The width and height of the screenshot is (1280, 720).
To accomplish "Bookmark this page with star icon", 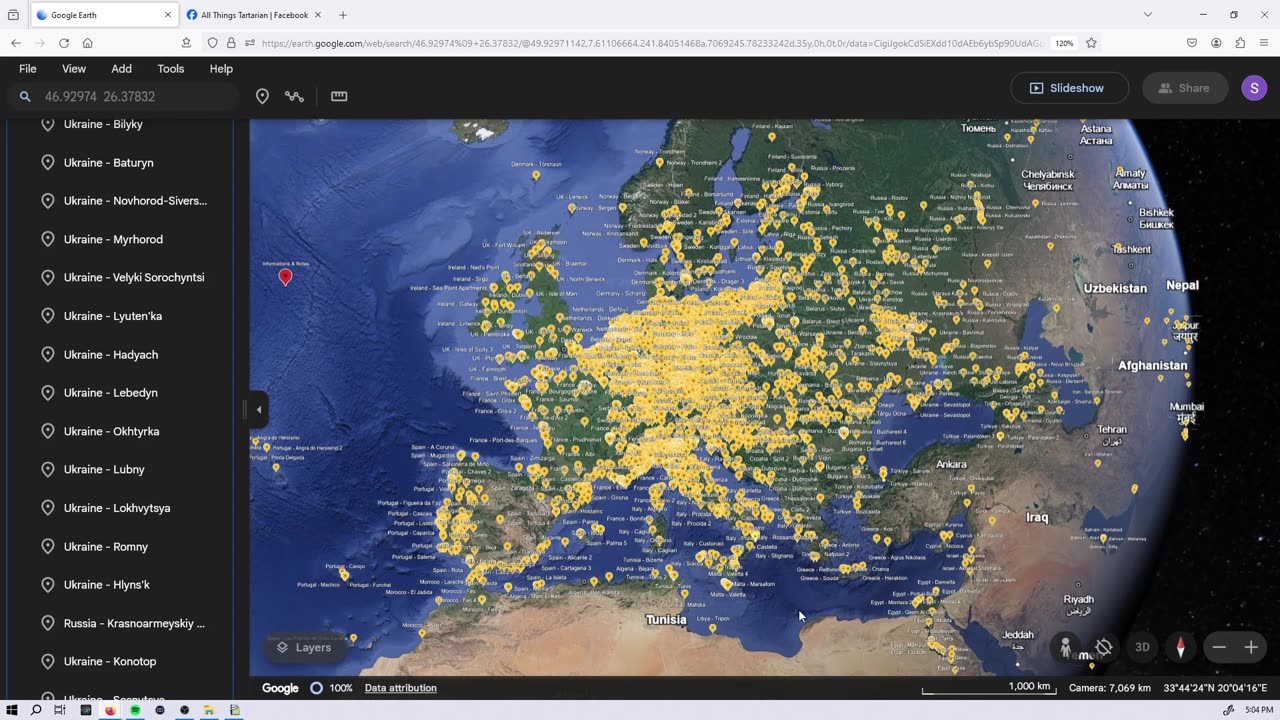I will (1091, 43).
